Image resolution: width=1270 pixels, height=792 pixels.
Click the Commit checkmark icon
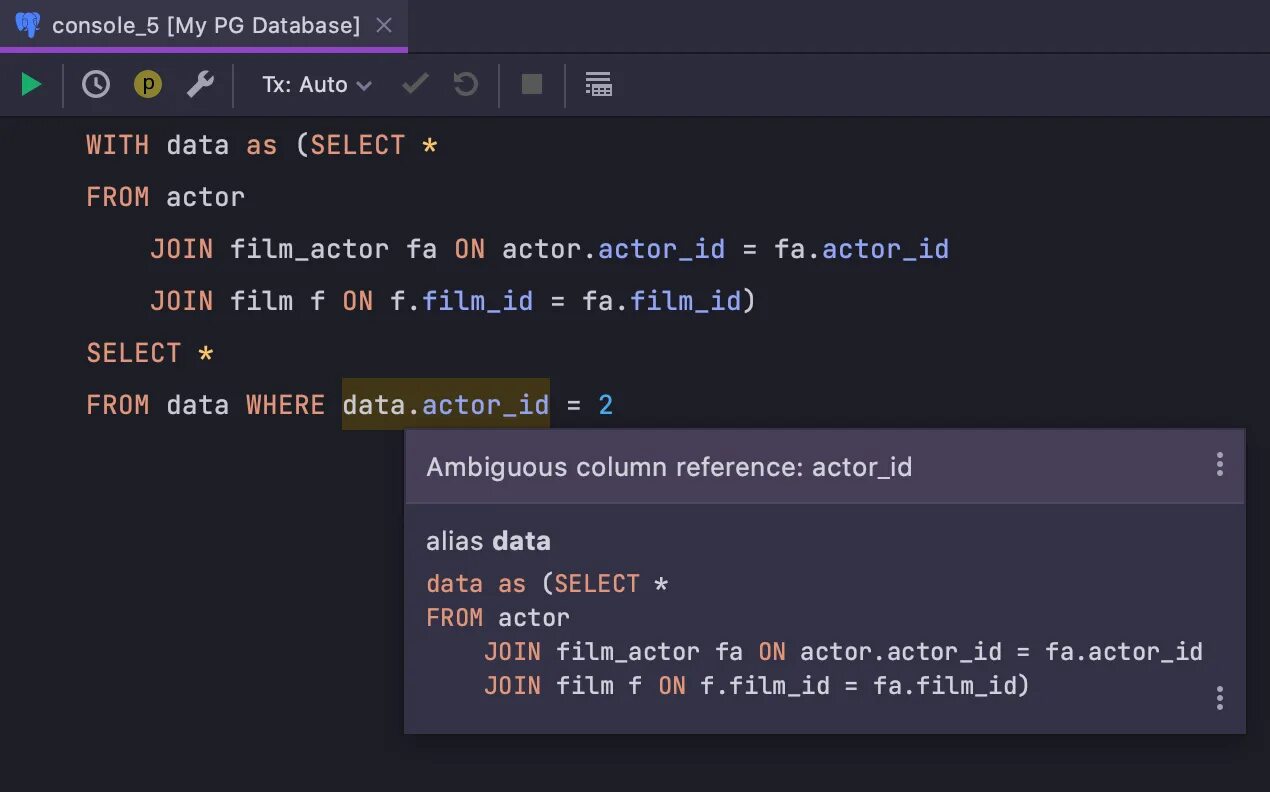tap(415, 85)
